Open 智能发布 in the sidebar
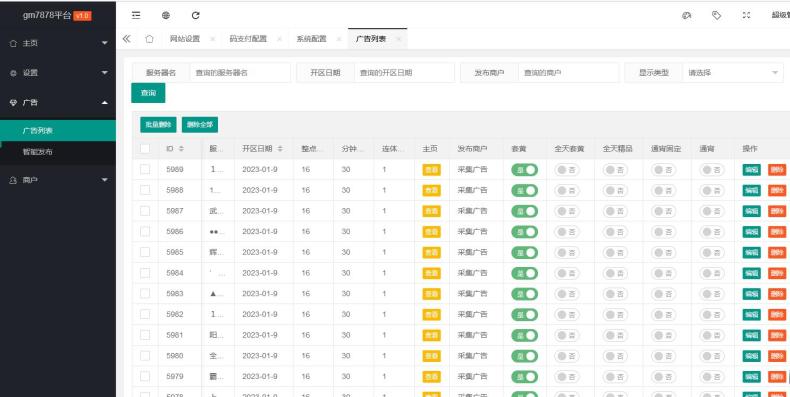 pos(58,152)
